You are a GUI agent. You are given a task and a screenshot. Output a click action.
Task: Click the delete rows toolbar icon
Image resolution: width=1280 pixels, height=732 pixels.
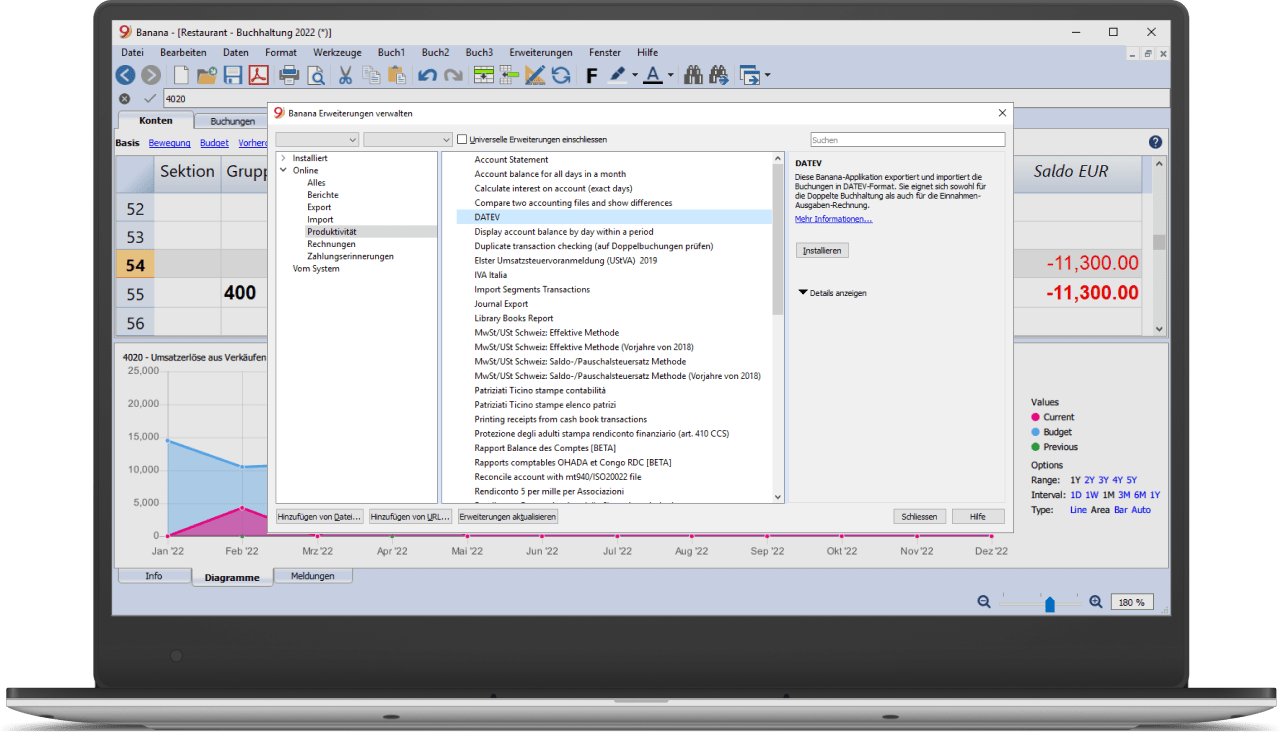click(x=509, y=75)
